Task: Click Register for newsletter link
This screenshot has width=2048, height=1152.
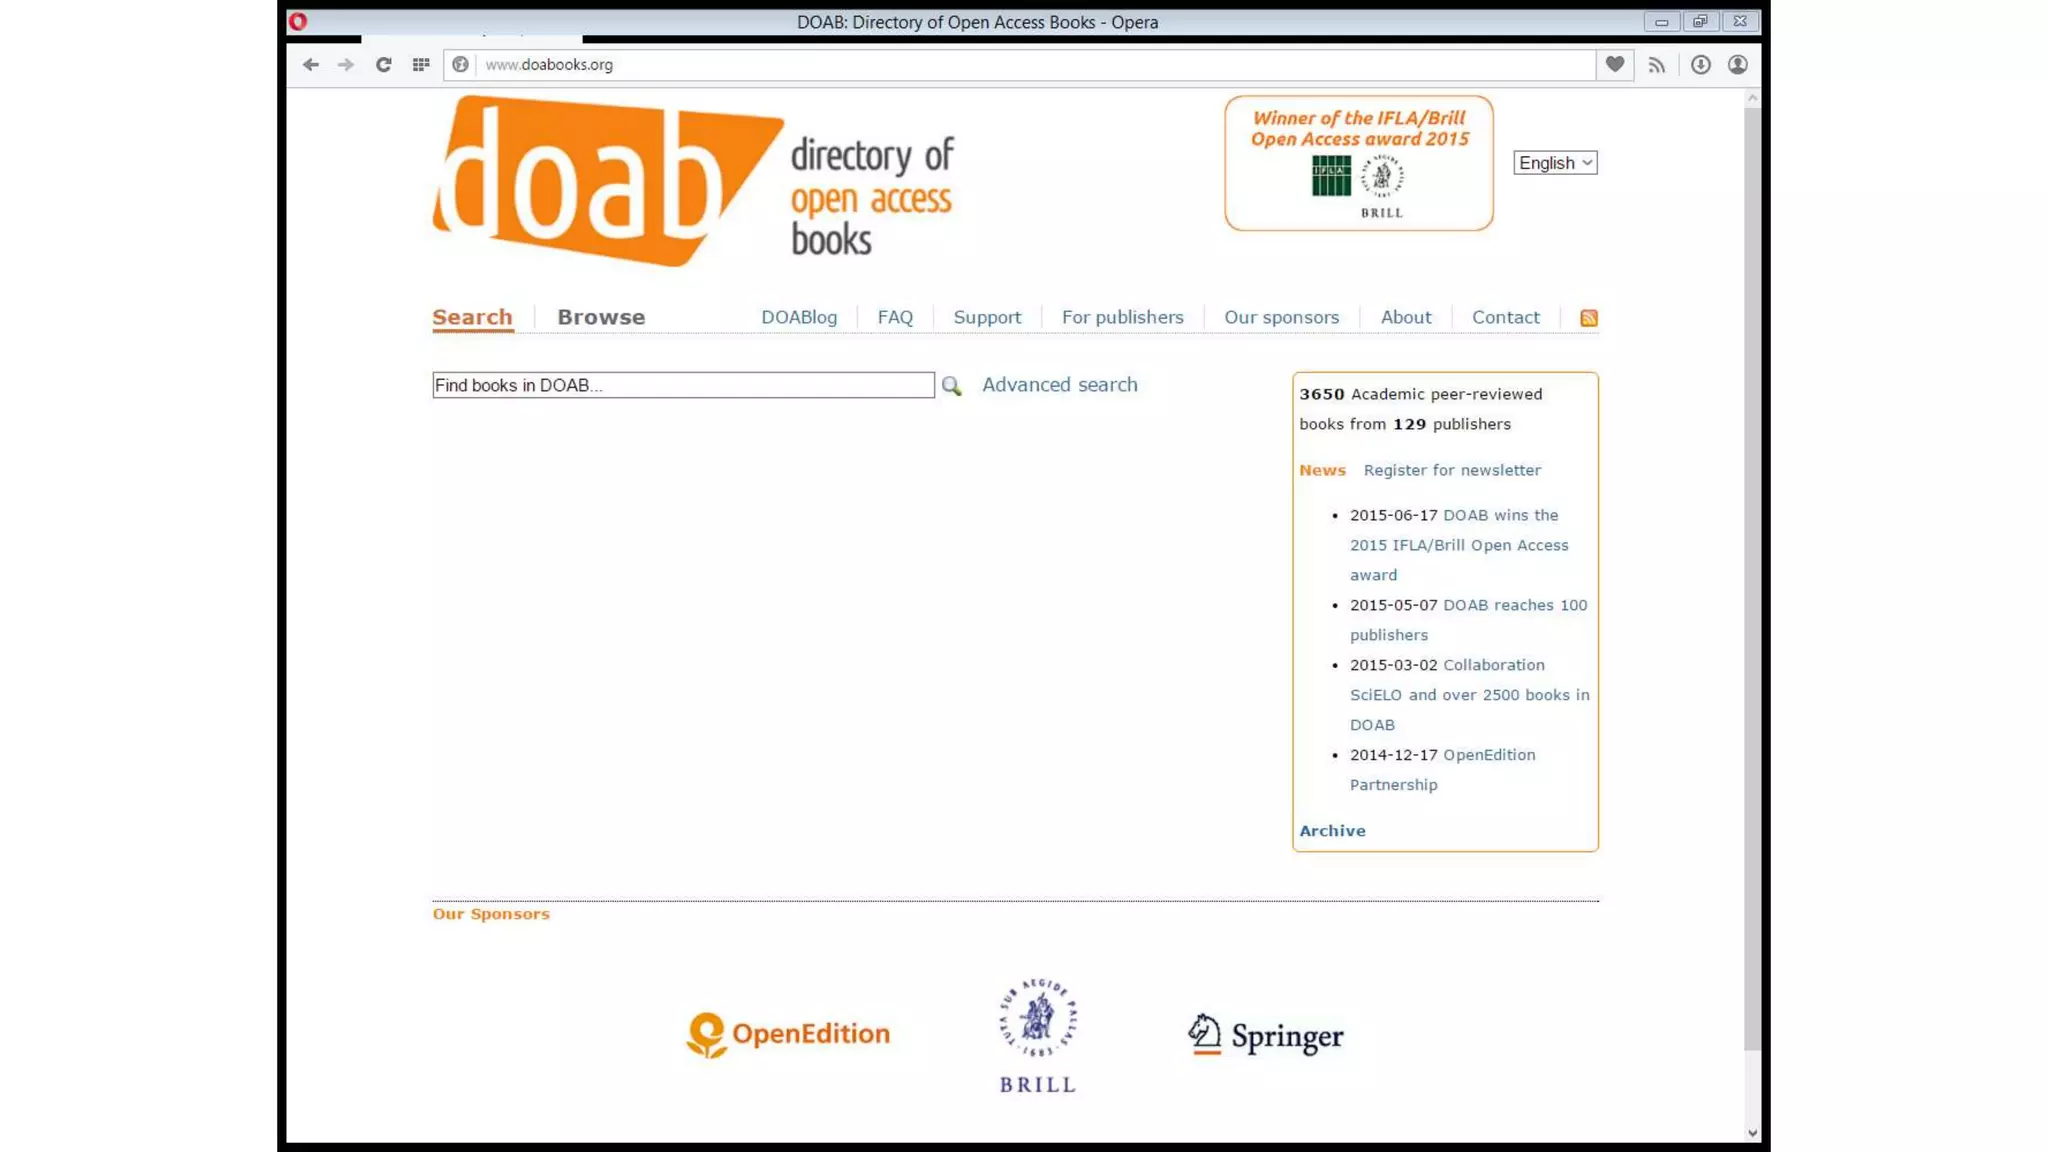Action: coord(1451,470)
